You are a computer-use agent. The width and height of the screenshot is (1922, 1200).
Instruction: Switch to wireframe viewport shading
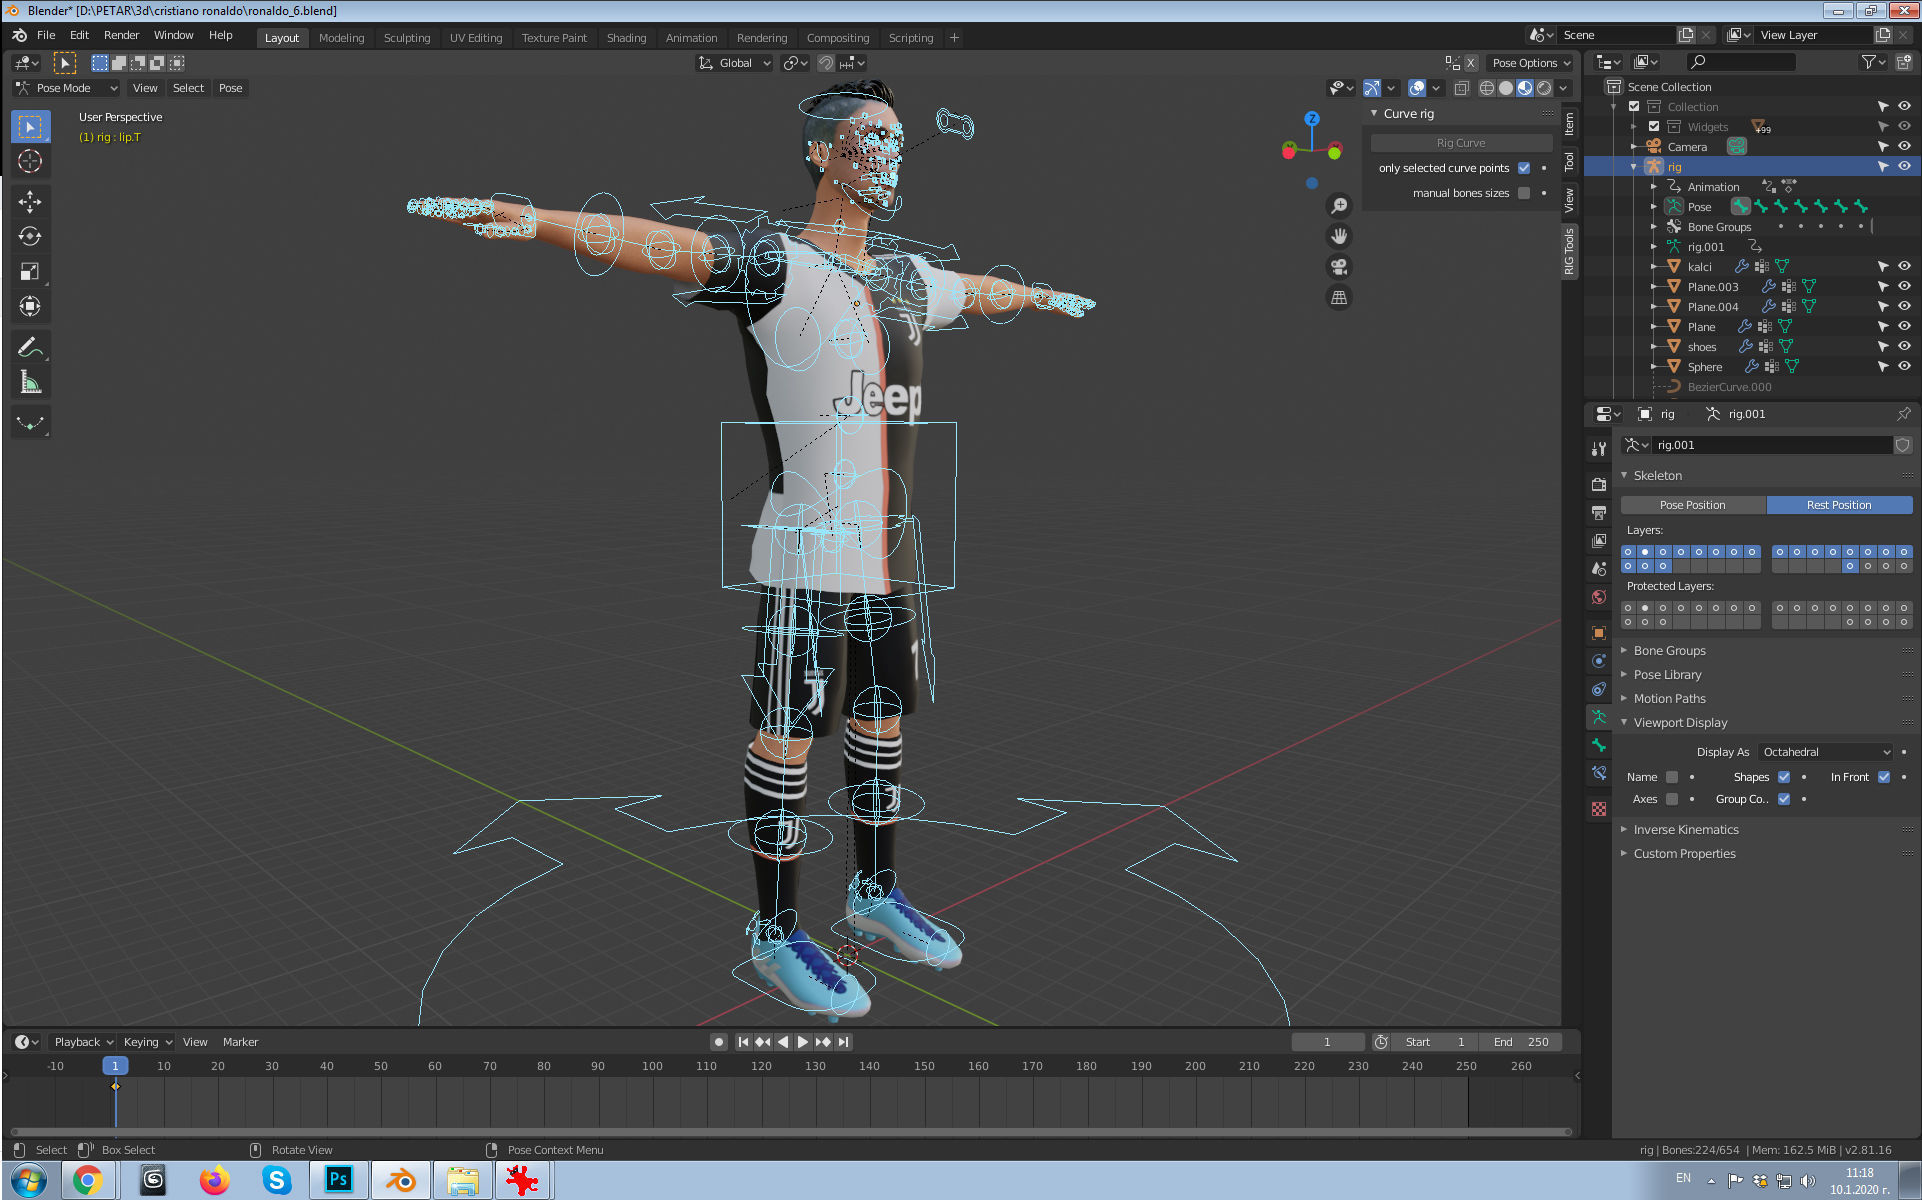(x=1487, y=88)
